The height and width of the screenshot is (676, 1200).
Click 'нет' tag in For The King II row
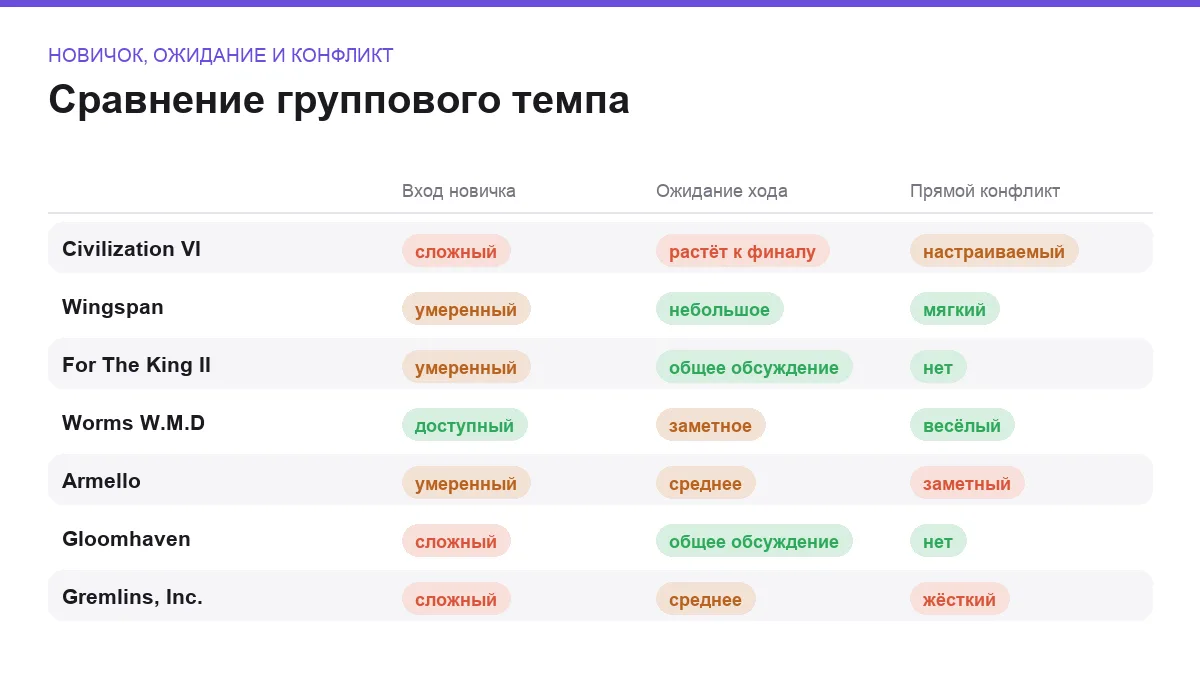(x=938, y=367)
